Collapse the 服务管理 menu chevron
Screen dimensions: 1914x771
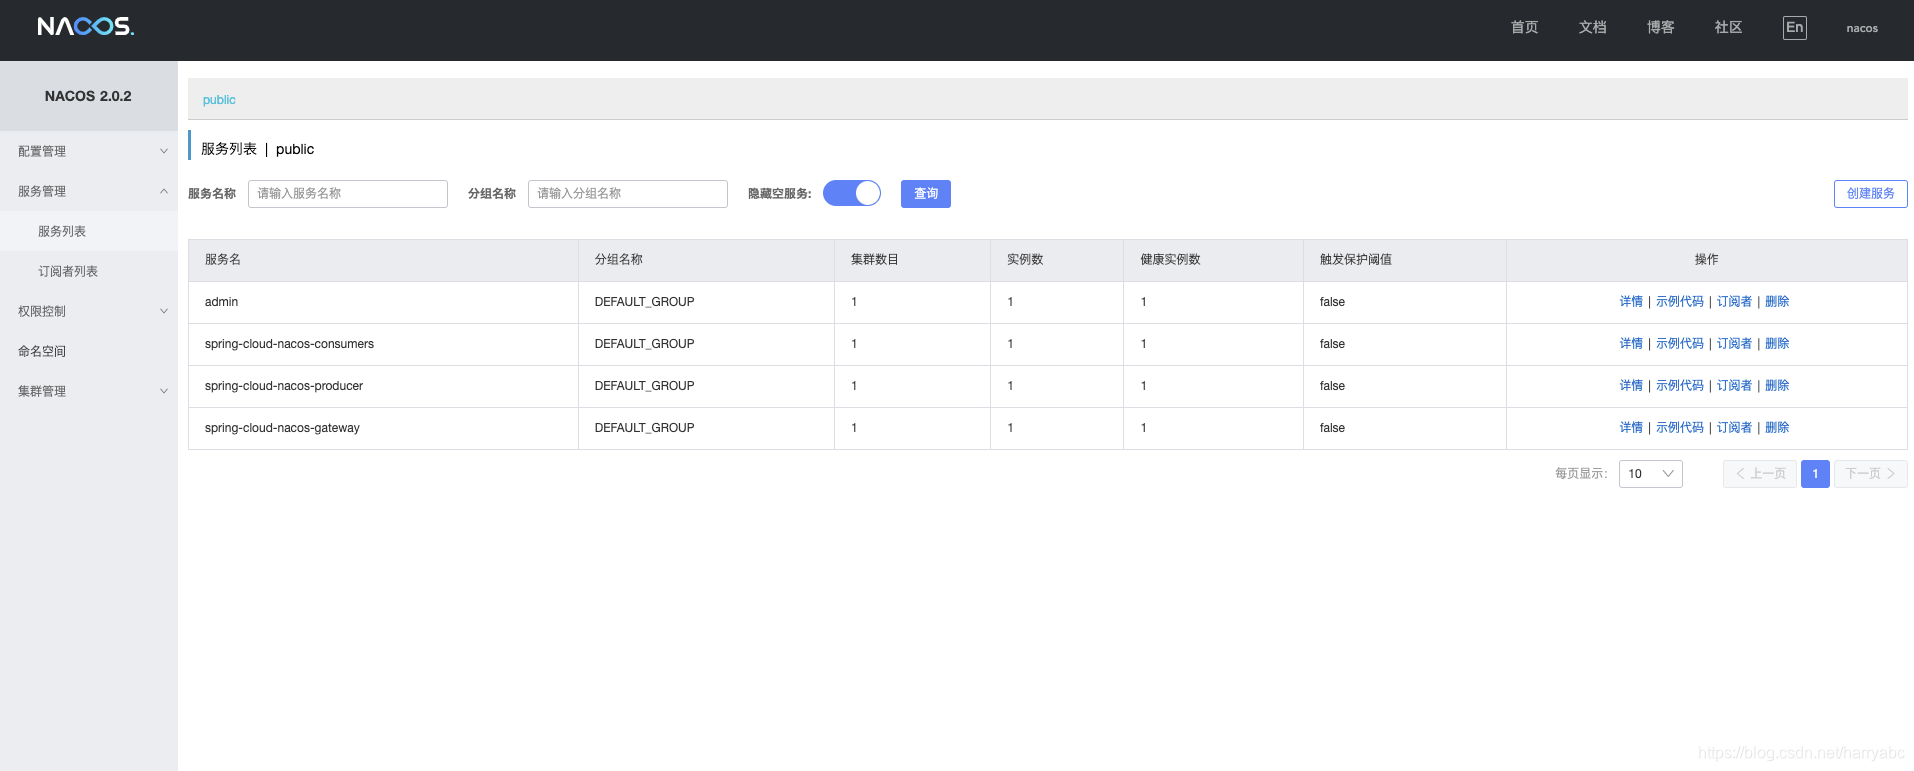click(x=164, y=191)
